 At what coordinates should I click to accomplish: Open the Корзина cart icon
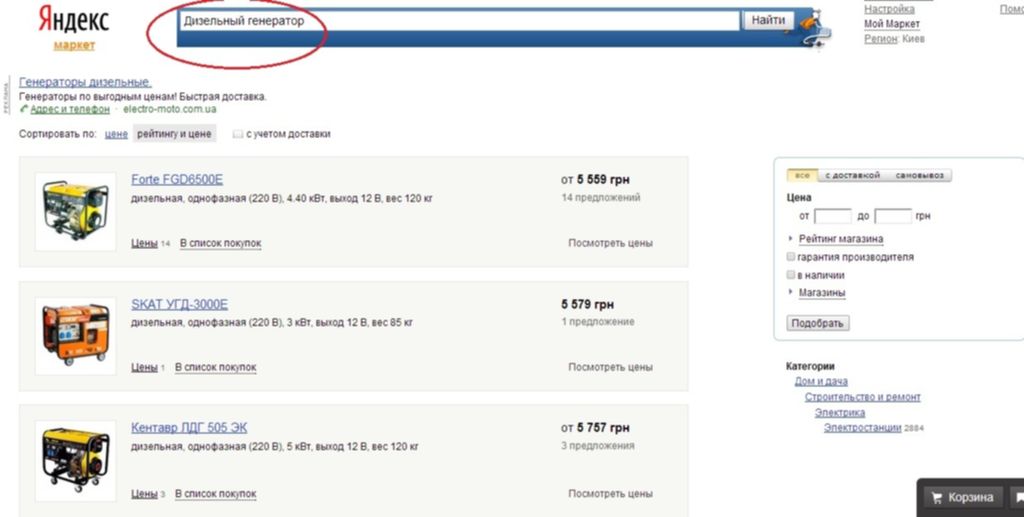[937, 498]
